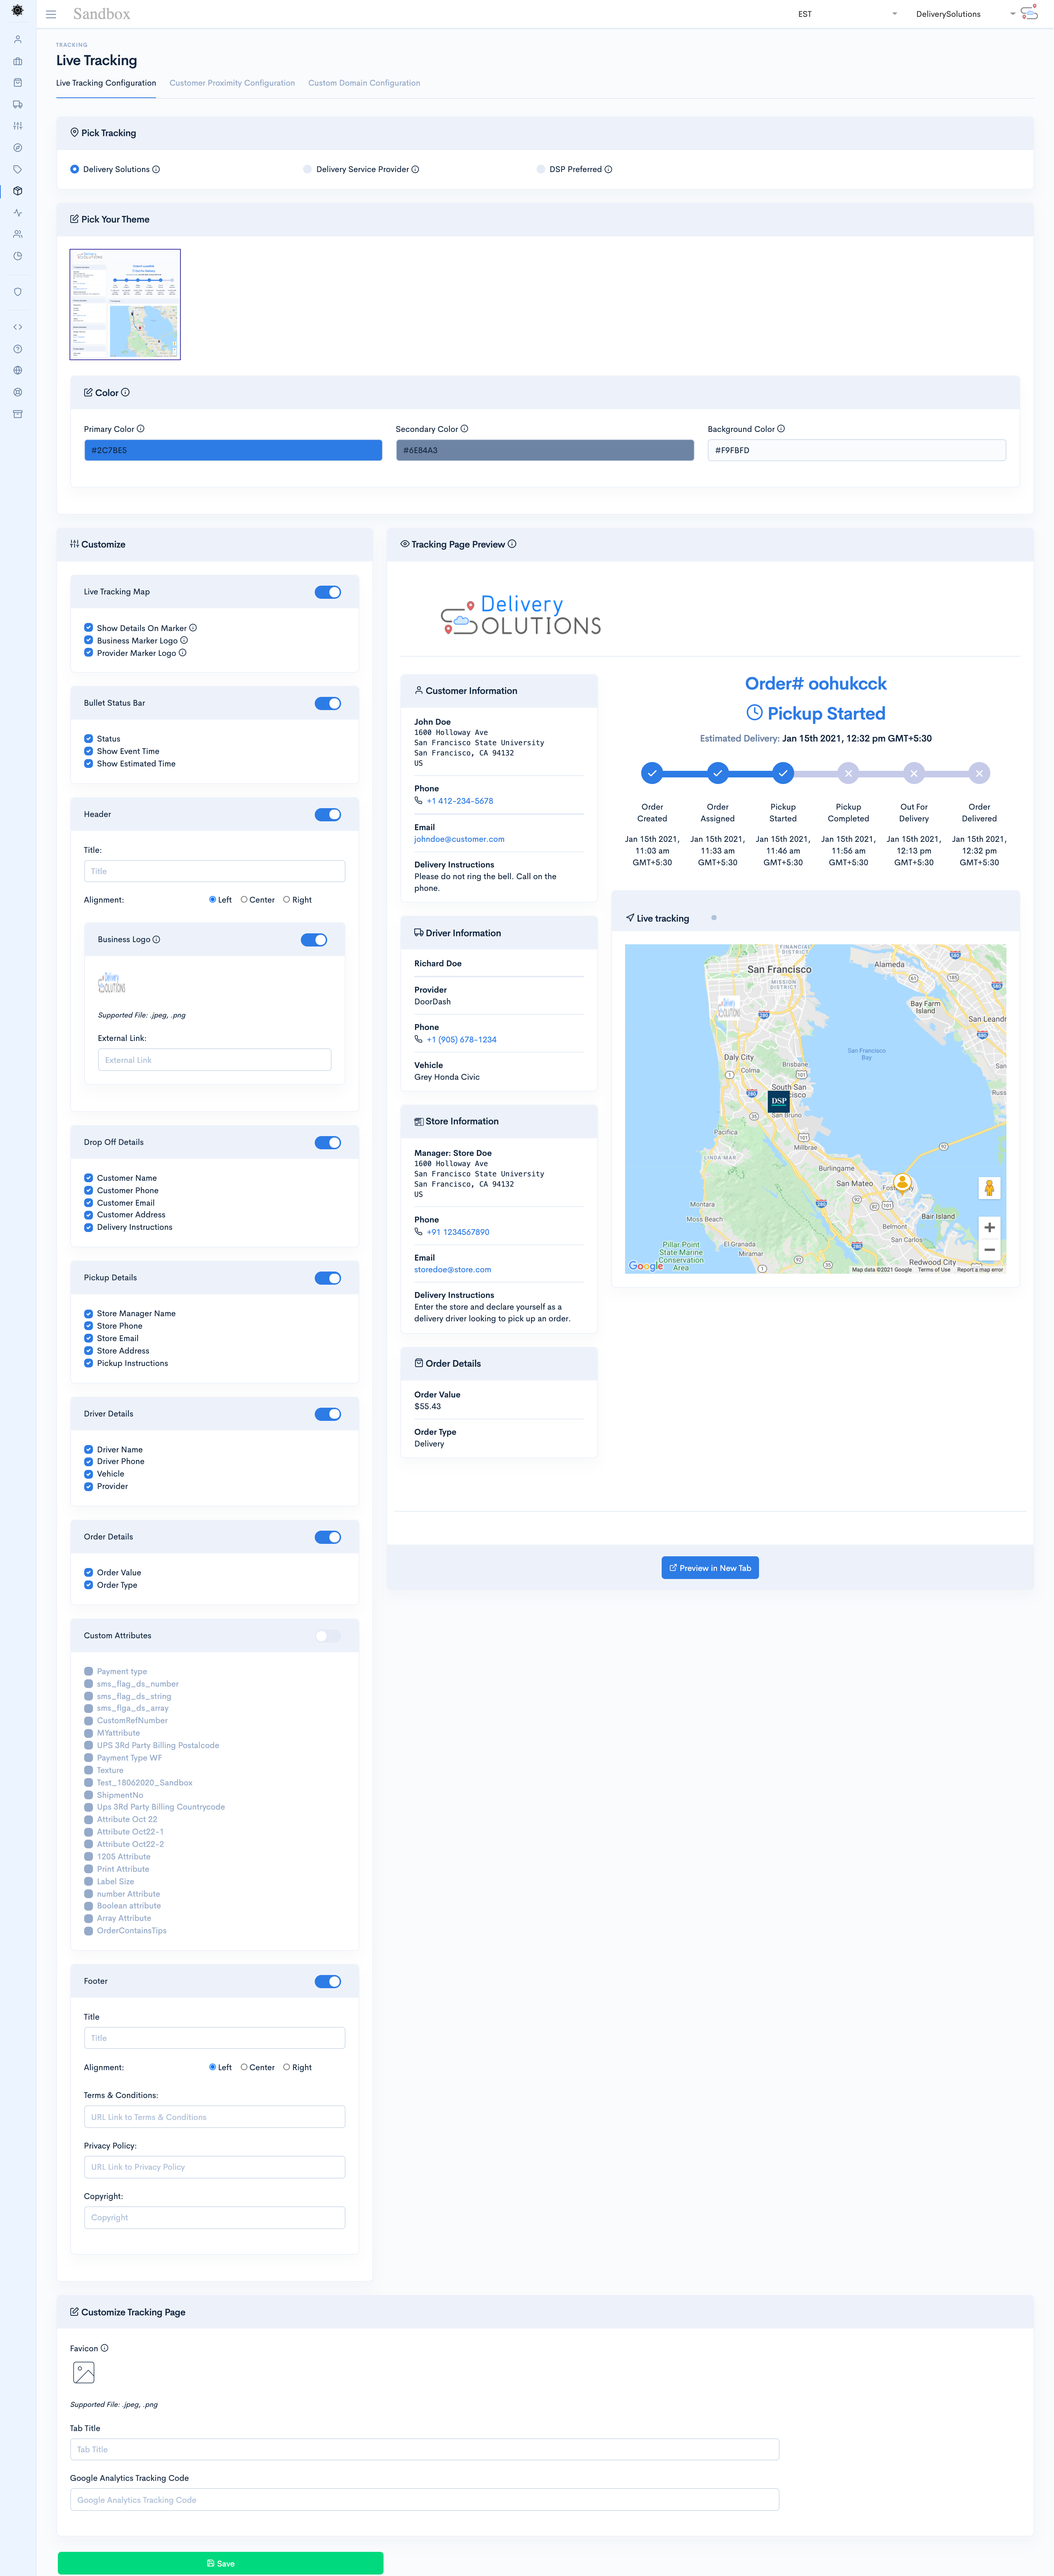The image size is (1054, 2576).
Task: Click the info icon beside Primary Color
Action: (140, 429)
